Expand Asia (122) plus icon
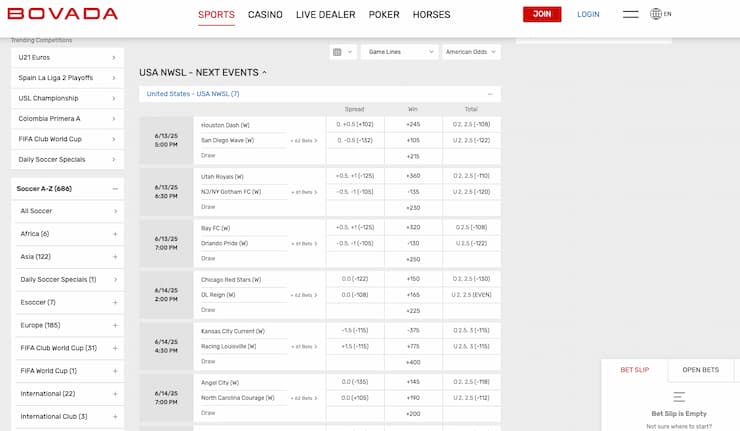 [x=115, y=257]
